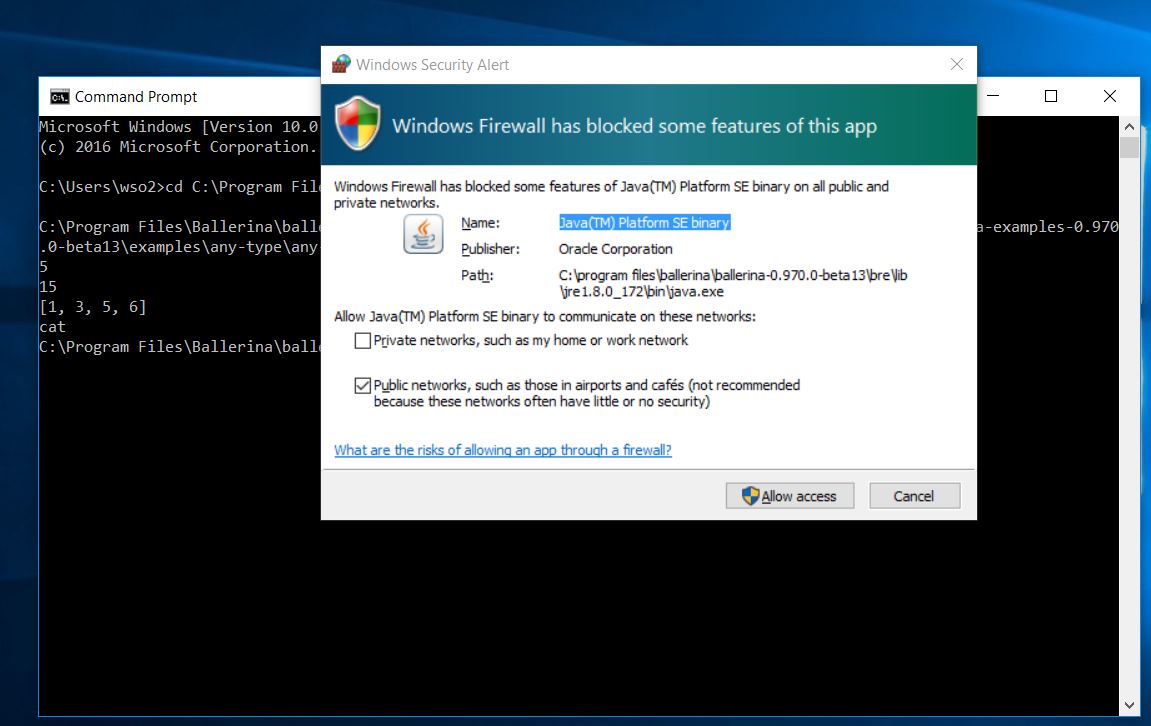
Task: Enable Private networks checkbox
Action: [x=363, y=341]
